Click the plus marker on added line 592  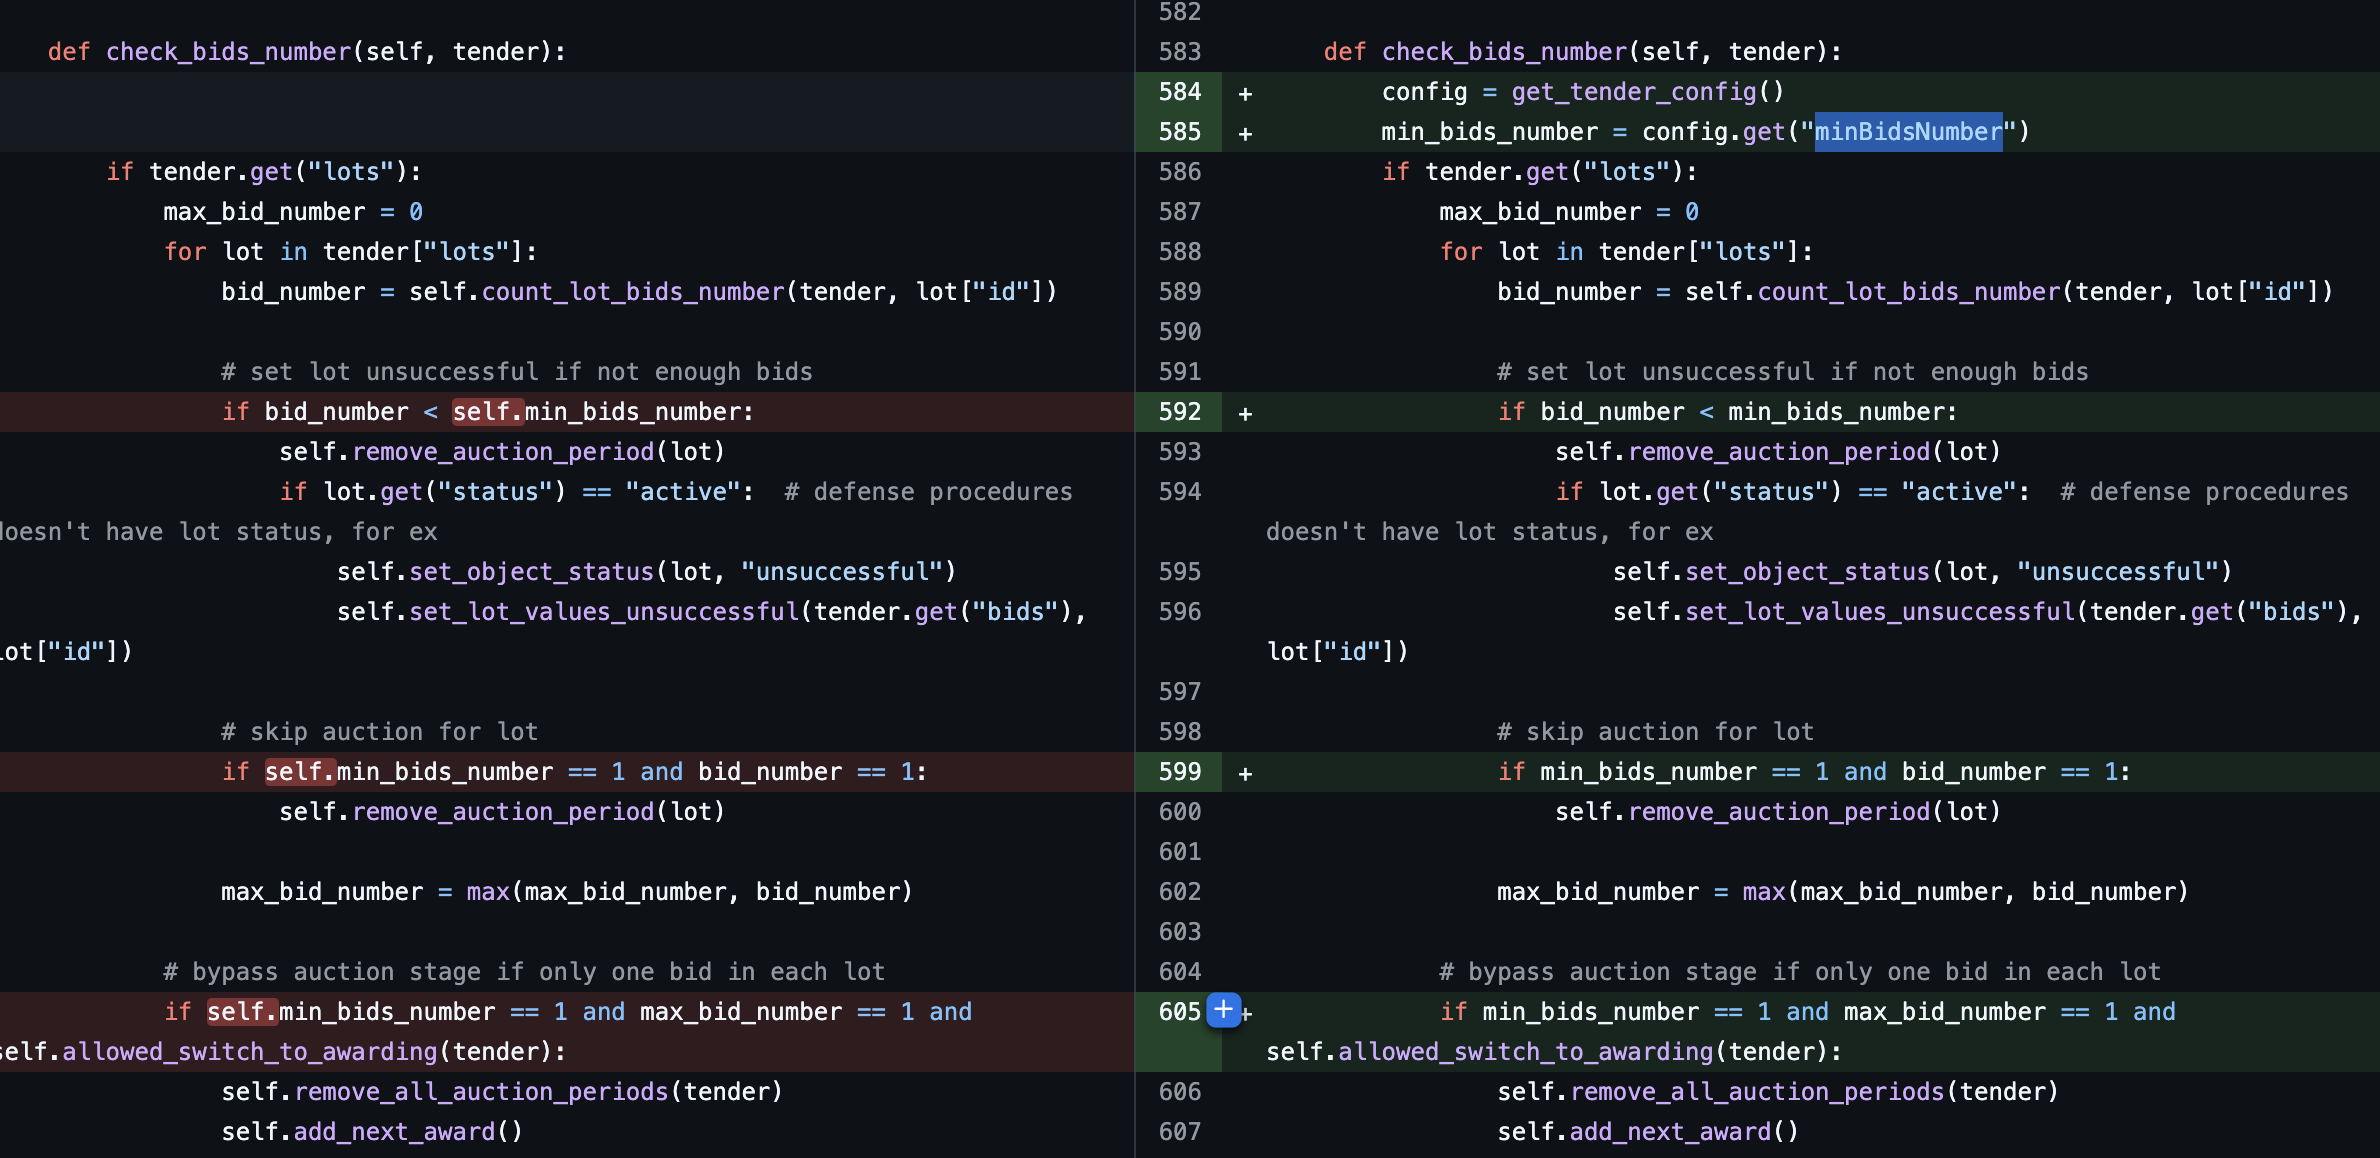[1245, 413]
